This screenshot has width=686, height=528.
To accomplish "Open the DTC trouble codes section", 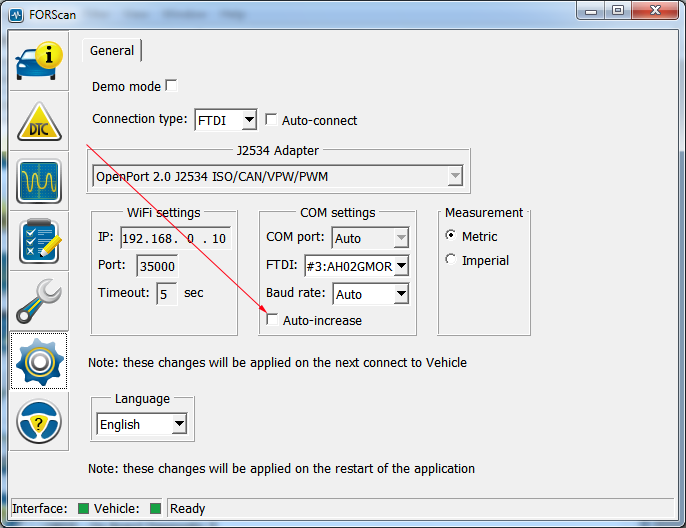I will point(39,121).
